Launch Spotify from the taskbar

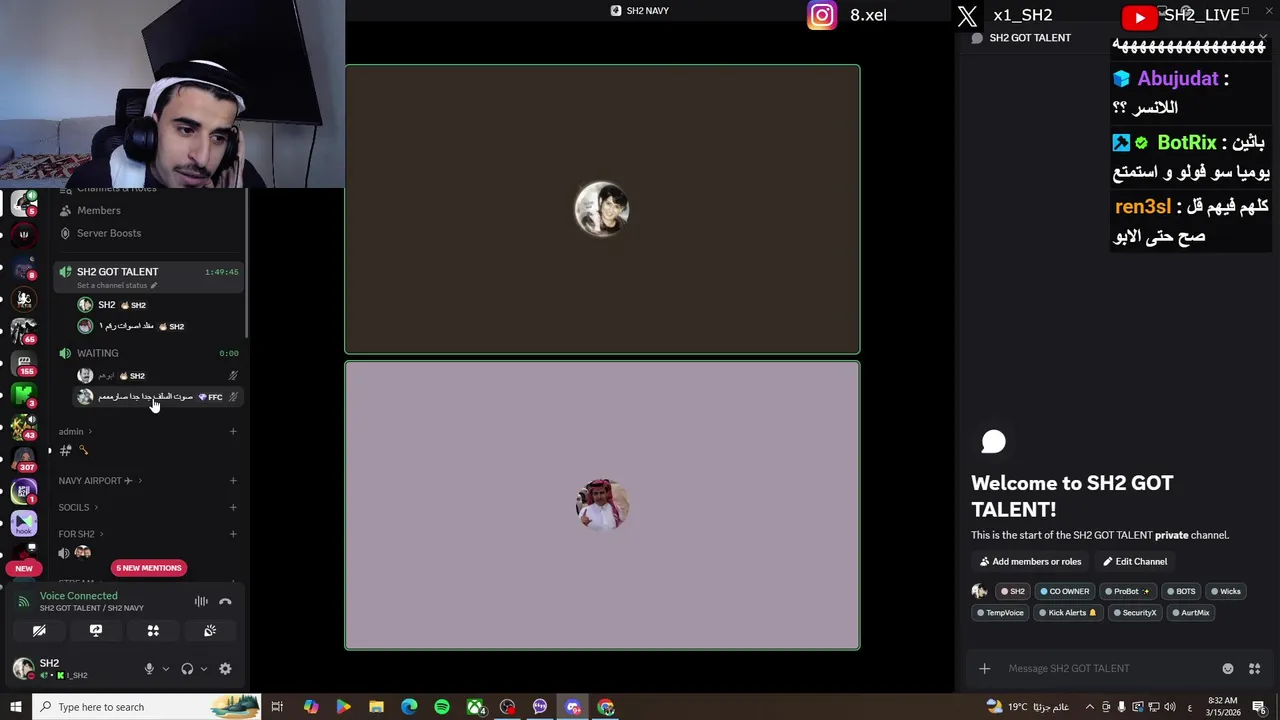[x=442, y=707]
